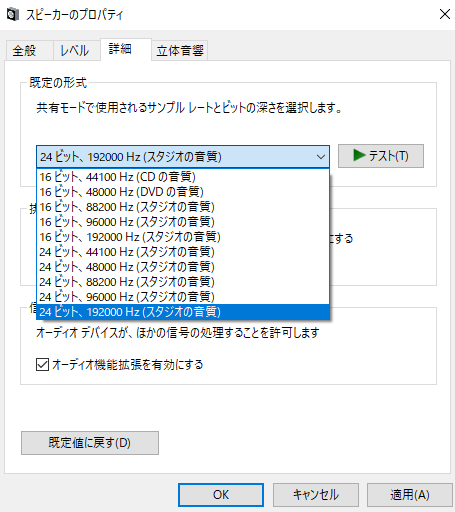Pick 16 ビット、192000 Hz option

(183, 237)
